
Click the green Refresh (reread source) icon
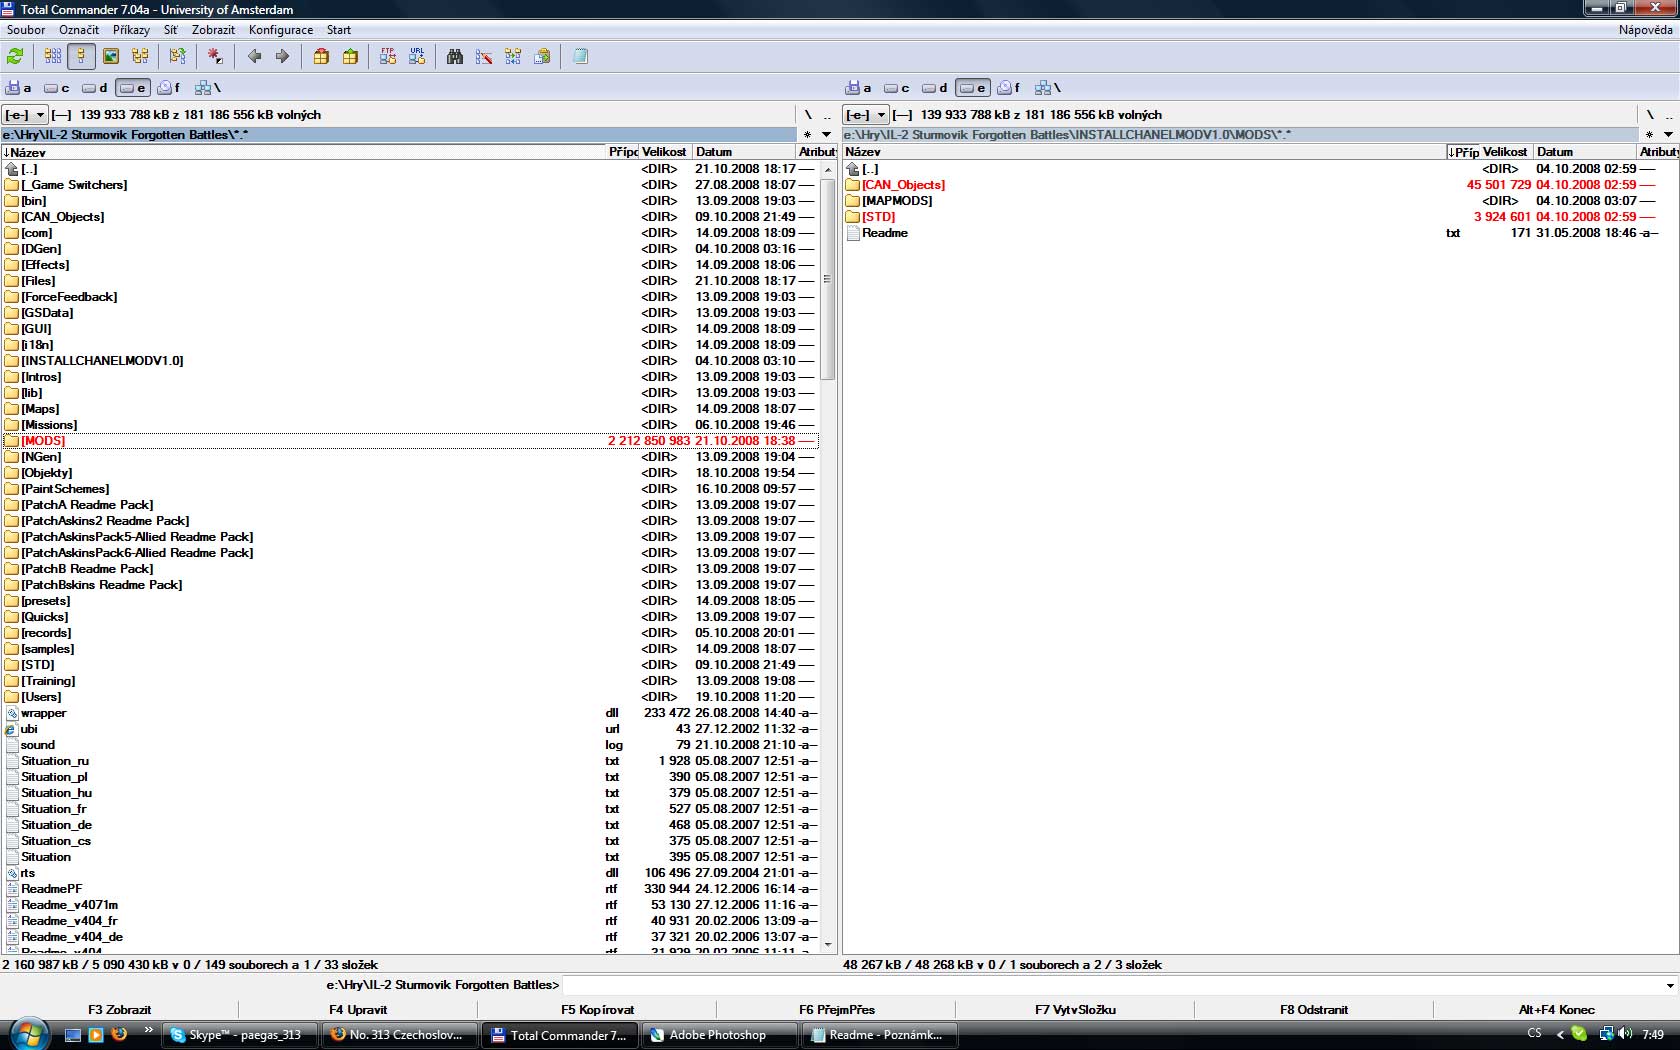pyautogui.click(x=15, y=57)
